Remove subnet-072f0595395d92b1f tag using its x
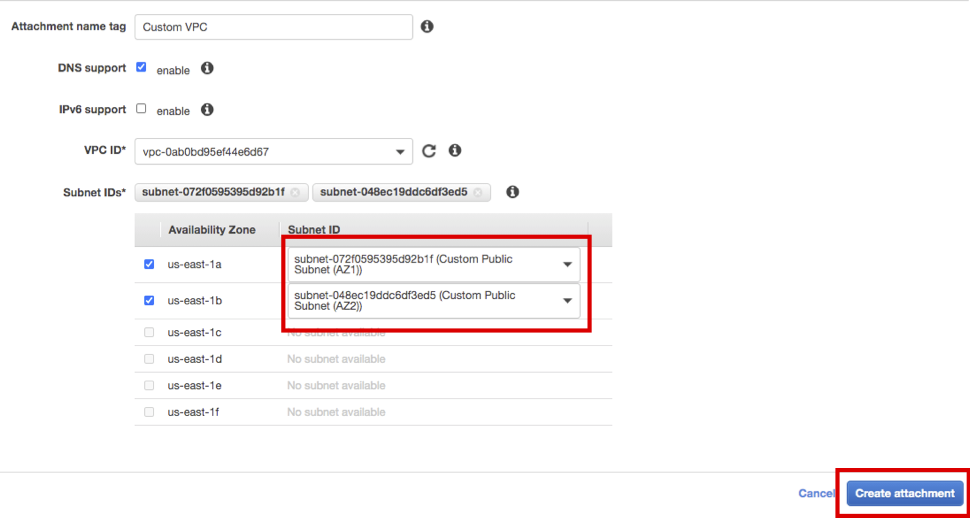 point(295,193)
